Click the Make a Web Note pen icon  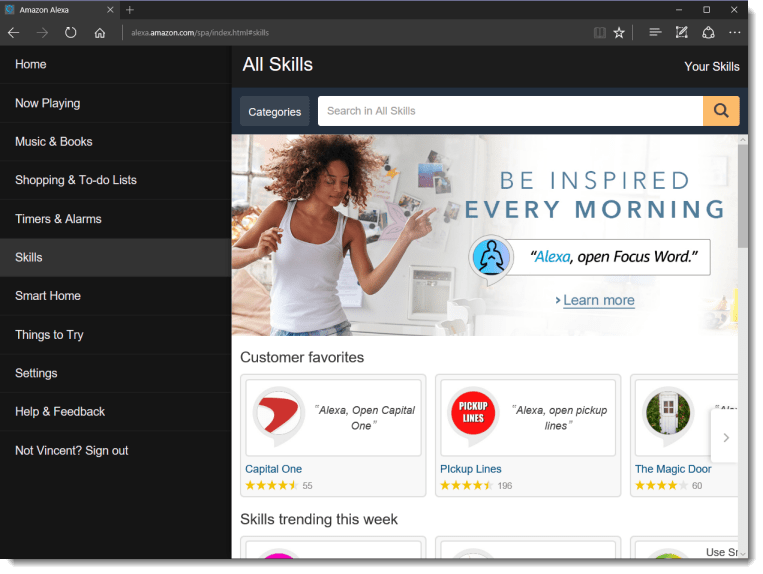pos(681,33)
